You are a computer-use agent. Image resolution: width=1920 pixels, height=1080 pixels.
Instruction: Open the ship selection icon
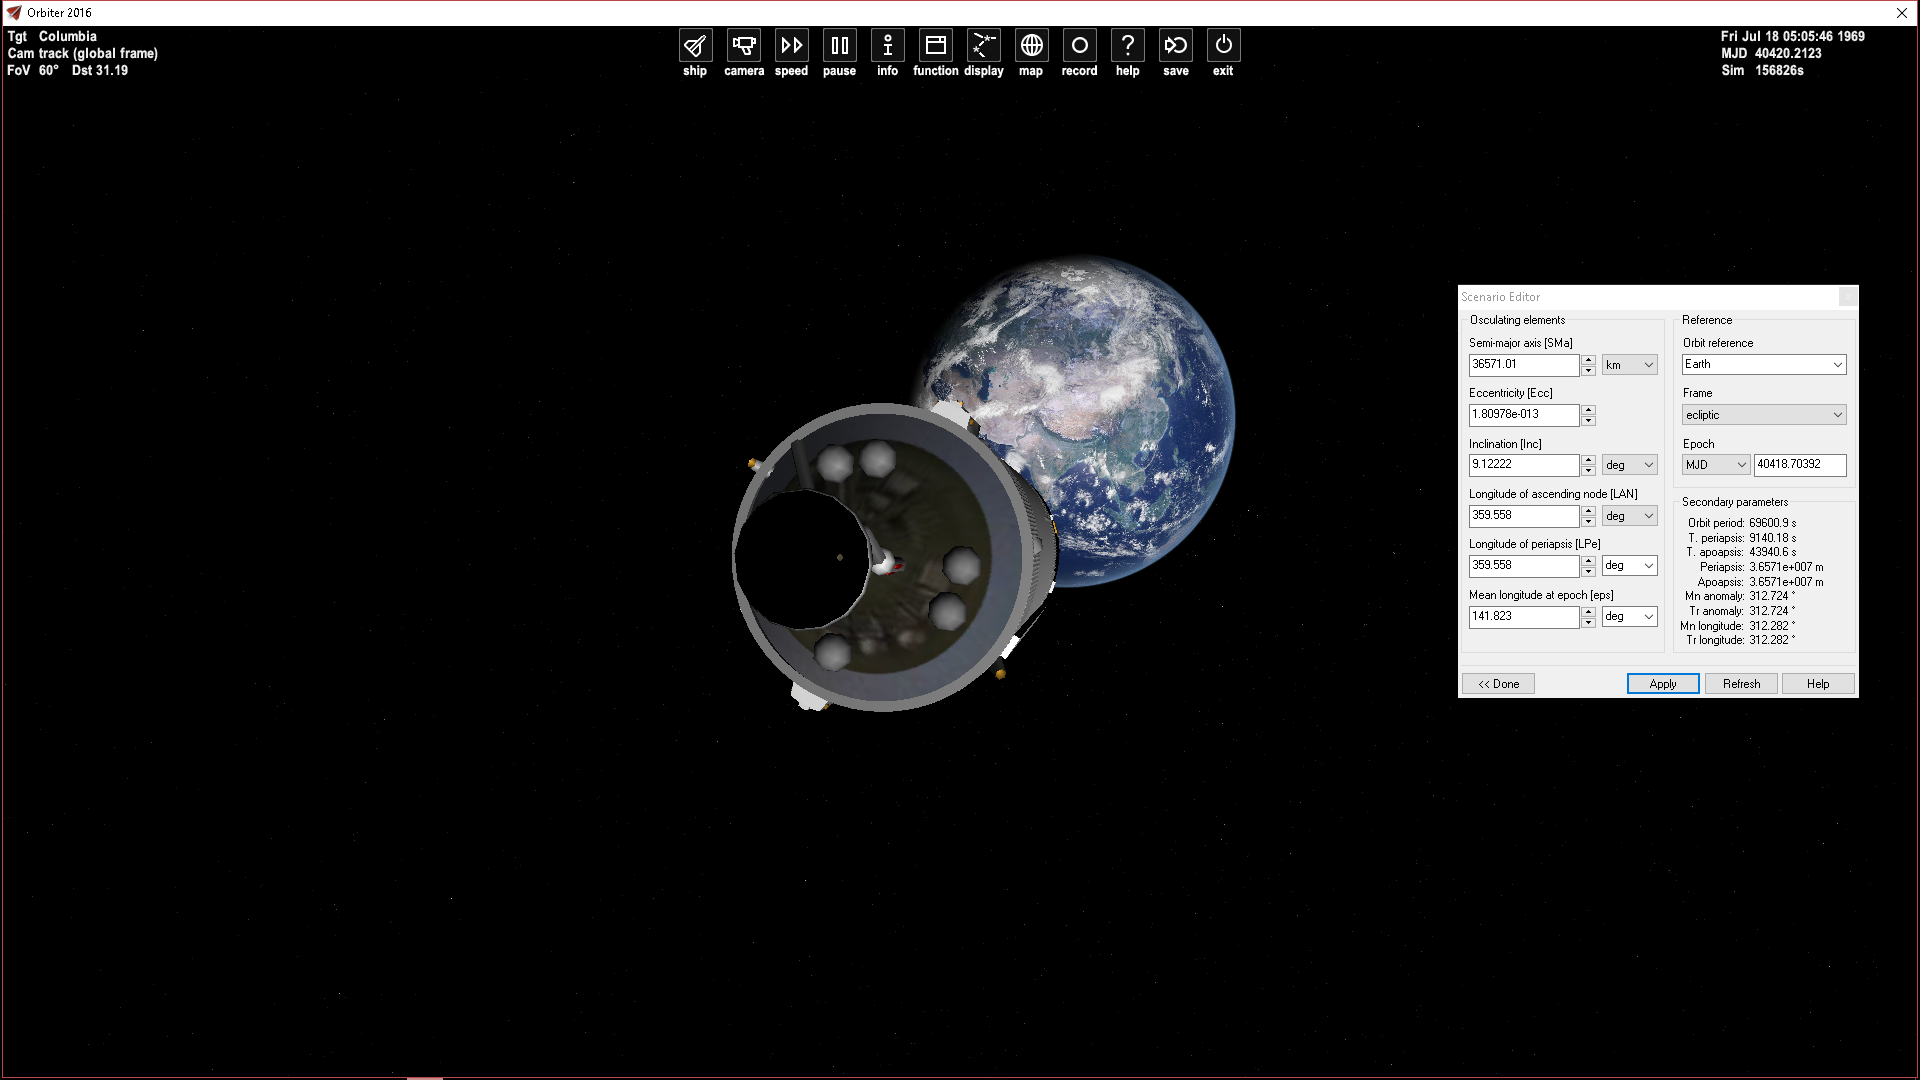coord(695,46)
